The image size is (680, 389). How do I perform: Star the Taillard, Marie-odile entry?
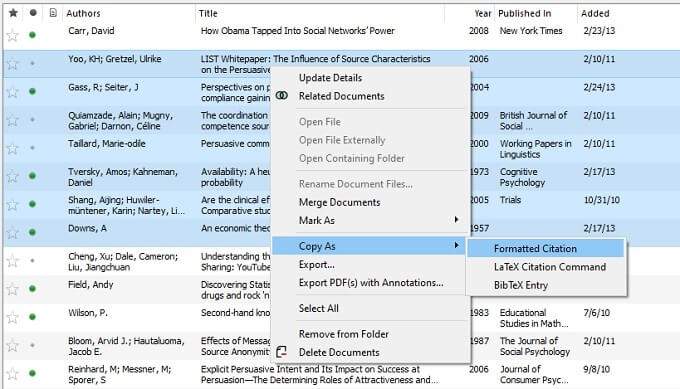tap(13, 148)
